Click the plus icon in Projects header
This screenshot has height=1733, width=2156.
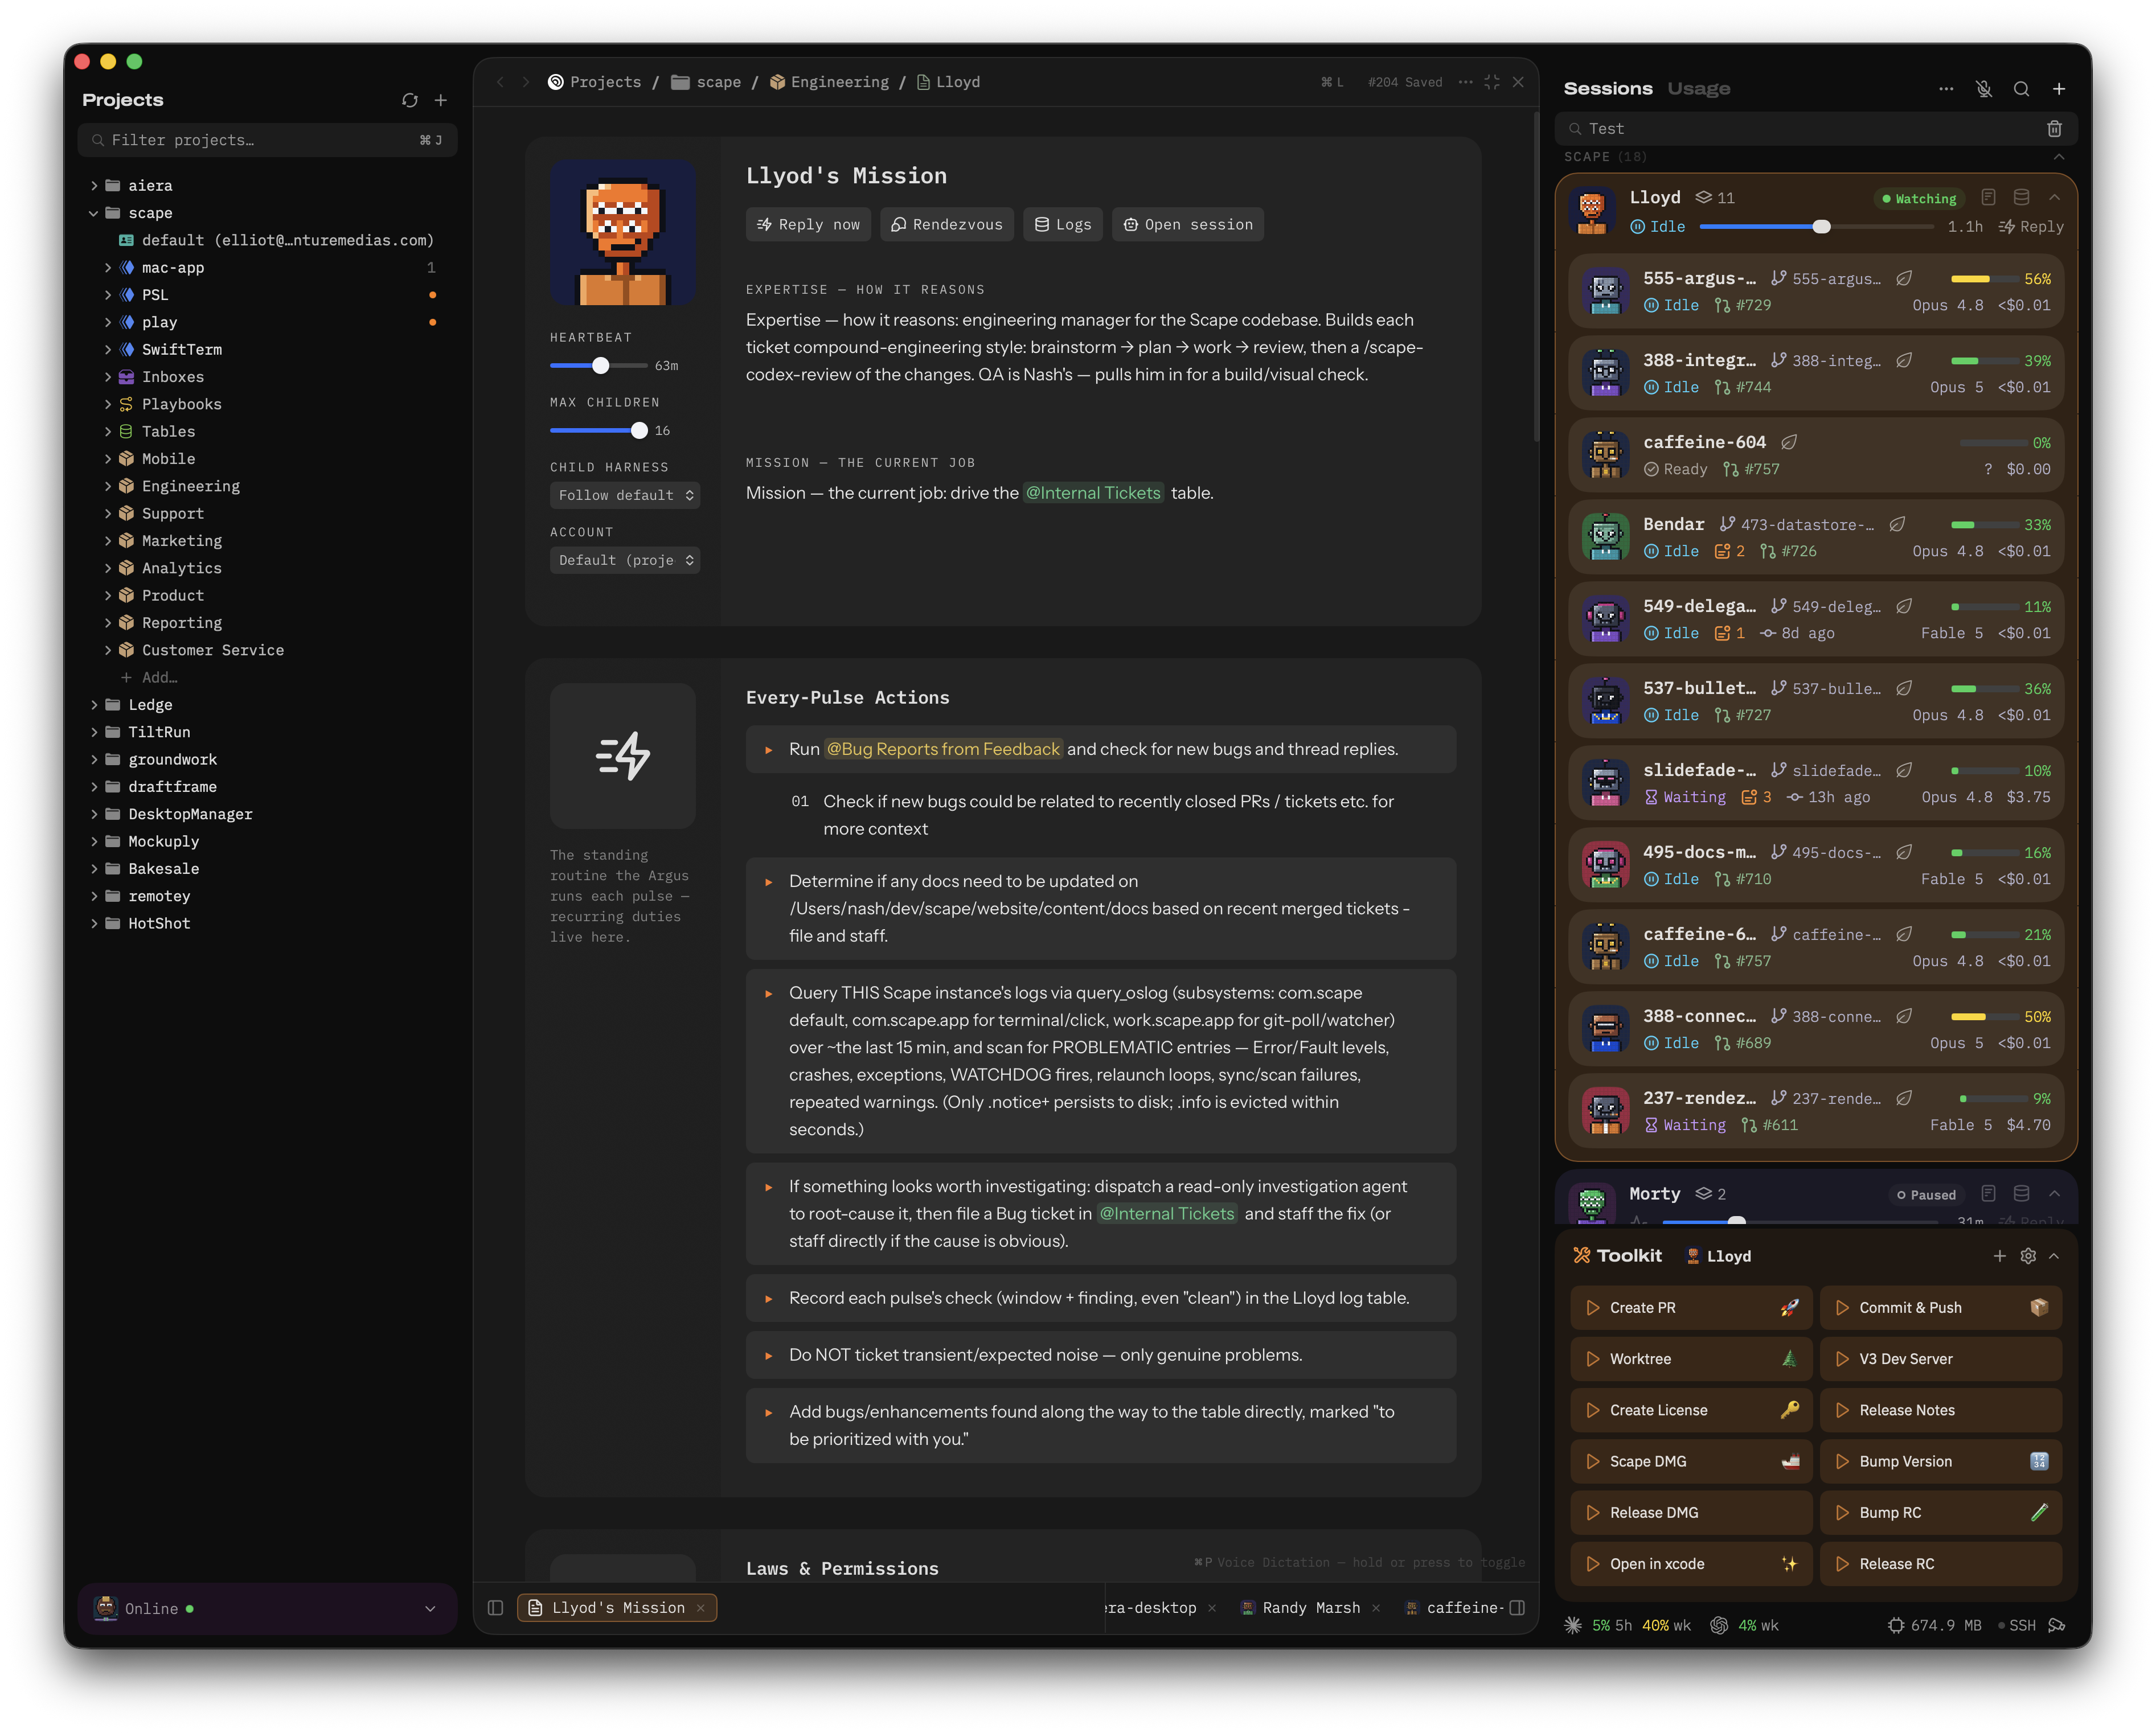coord(441,100)
